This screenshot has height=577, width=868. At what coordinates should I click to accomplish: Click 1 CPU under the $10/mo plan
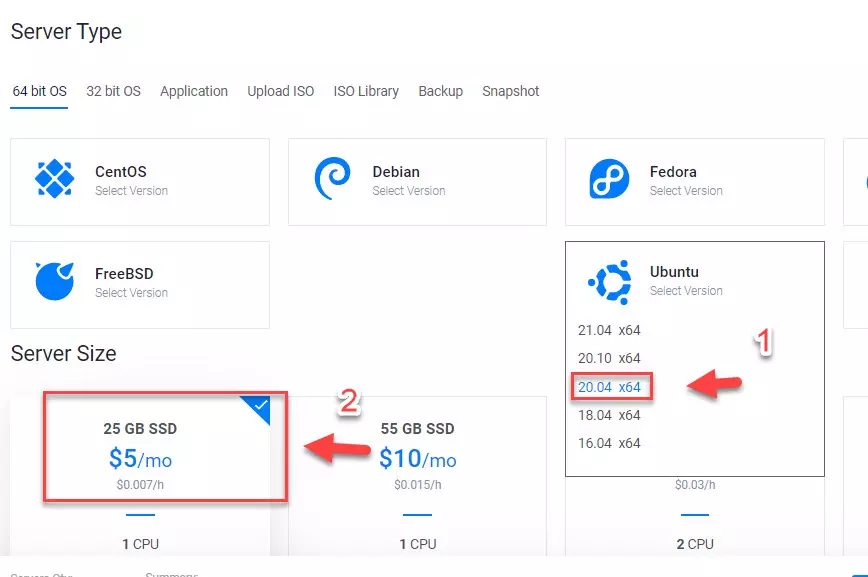(x=418, y=544)
